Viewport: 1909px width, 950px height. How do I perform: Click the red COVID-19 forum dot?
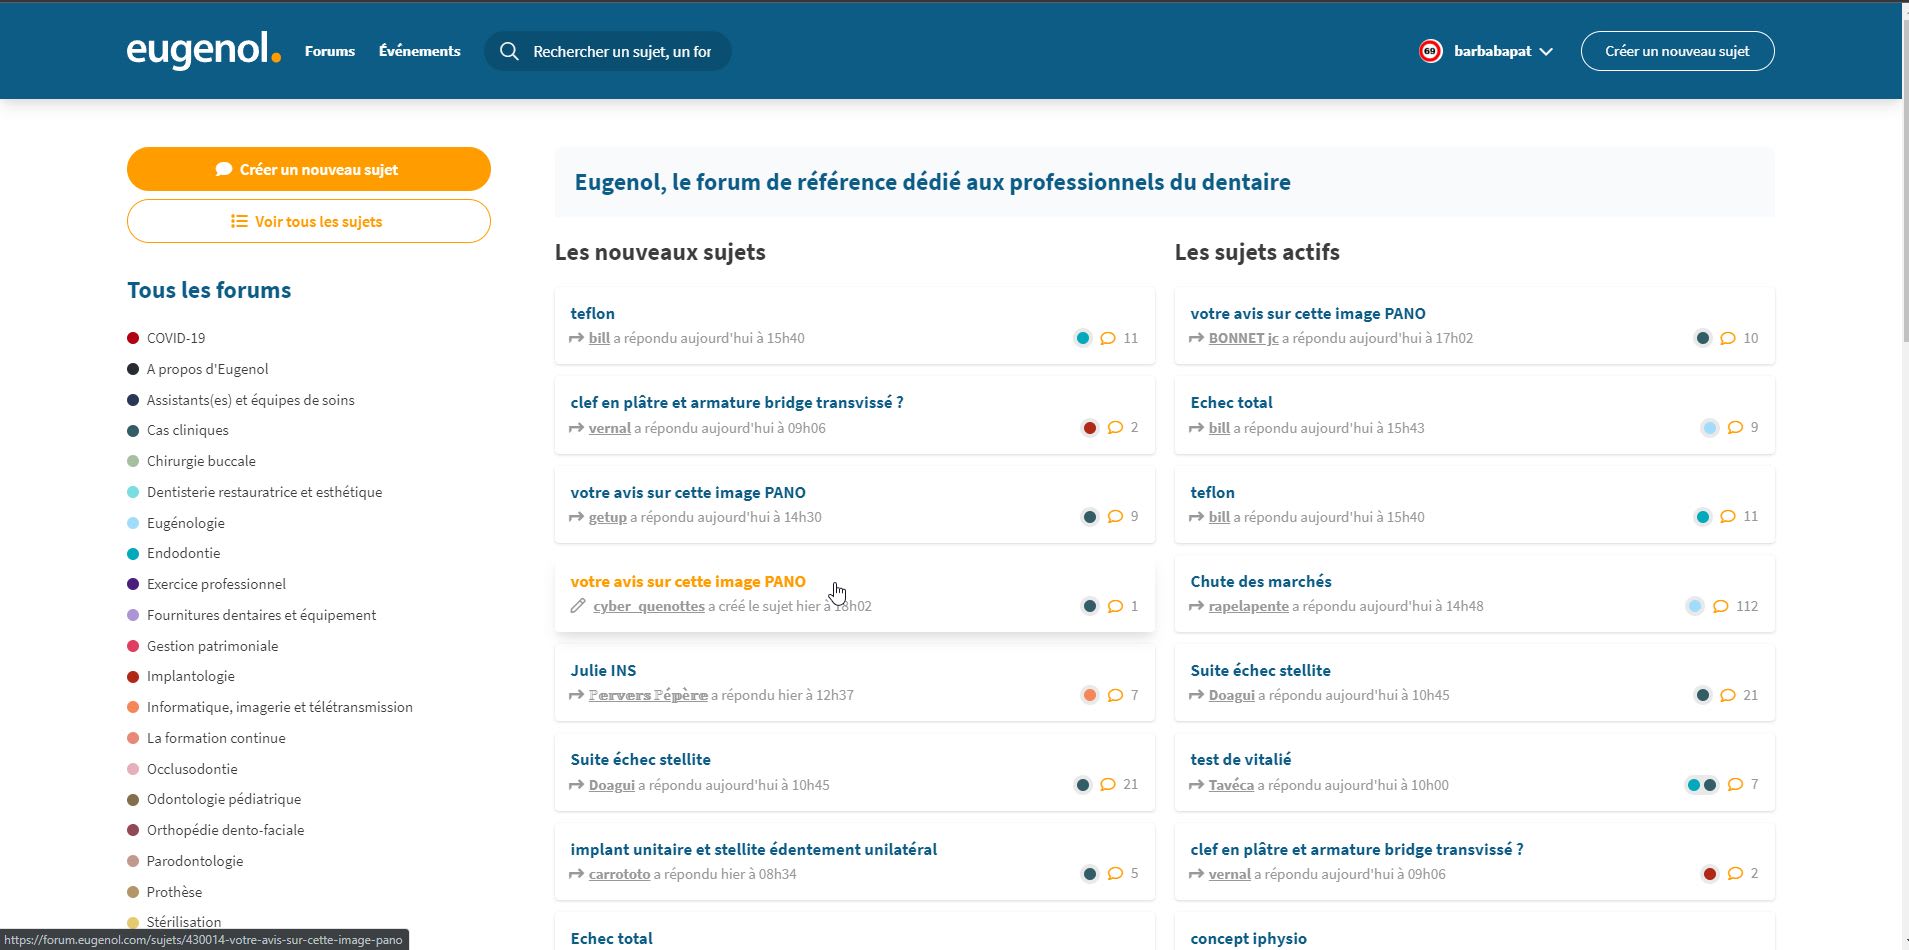click(x=133, y=338)
